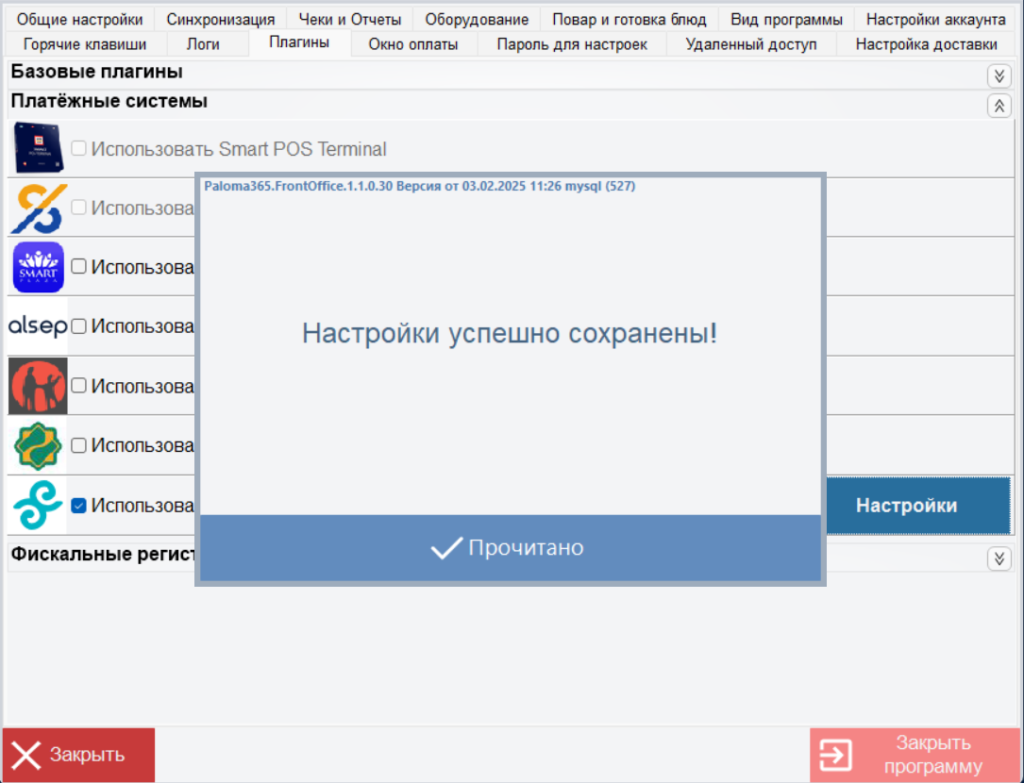This screenshot has height=783, width=1024.
Task: Expand the Фискальные регистраторы section
Action: pos(998,558)
